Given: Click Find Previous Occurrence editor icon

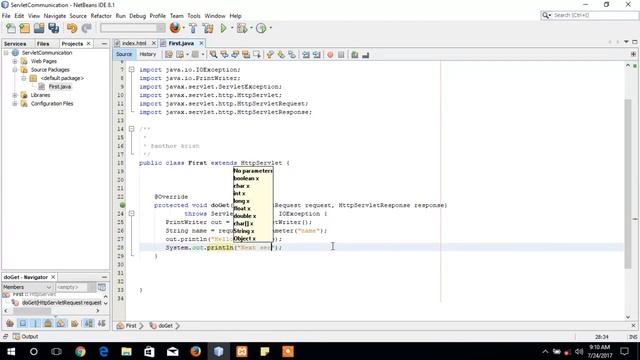Looking at the screenshot, I should tap(224, 55).
